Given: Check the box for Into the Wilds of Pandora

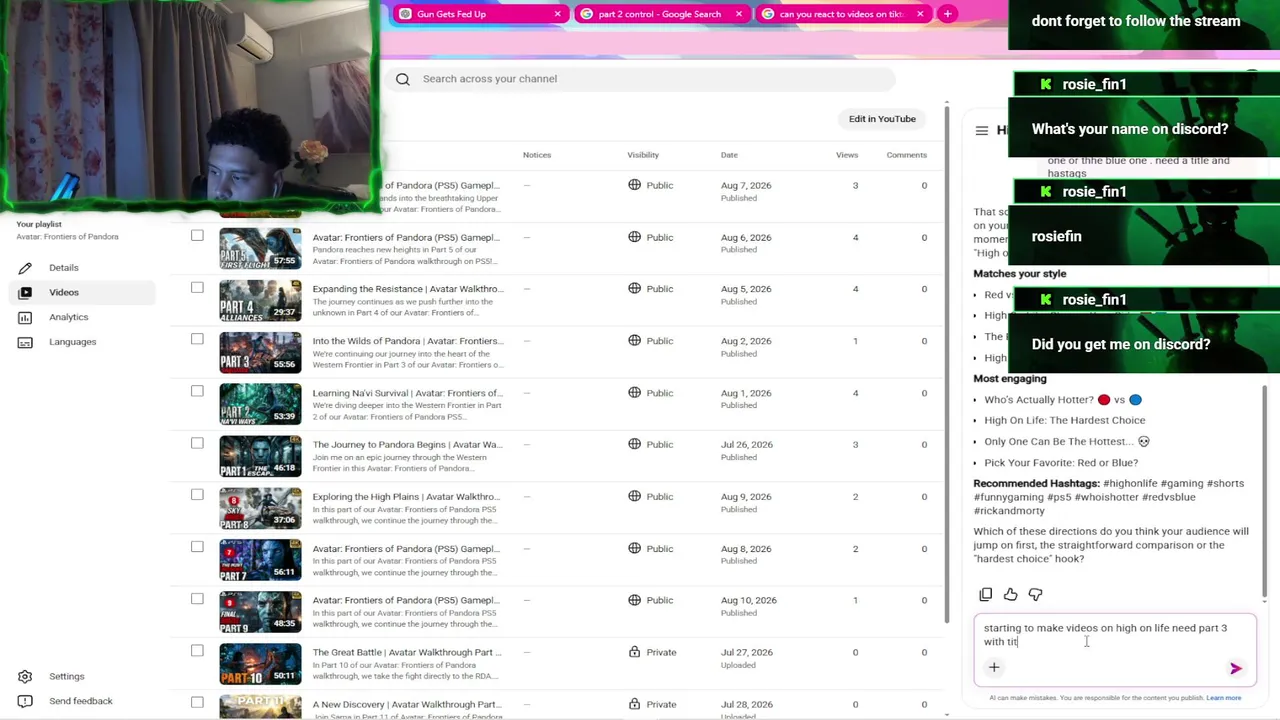Looking at the screenshot, I should click(197, 339).
